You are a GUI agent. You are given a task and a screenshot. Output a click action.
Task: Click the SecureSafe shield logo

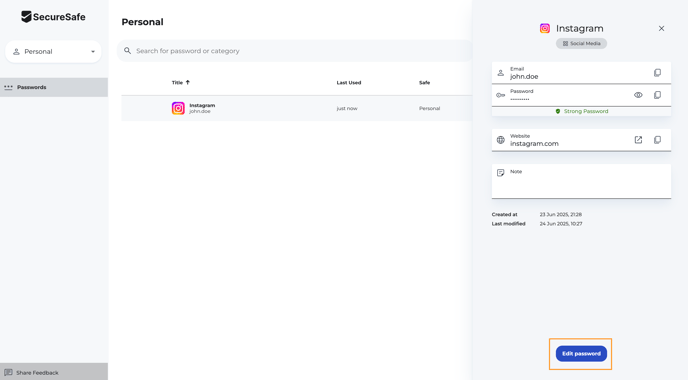[26, 17]
